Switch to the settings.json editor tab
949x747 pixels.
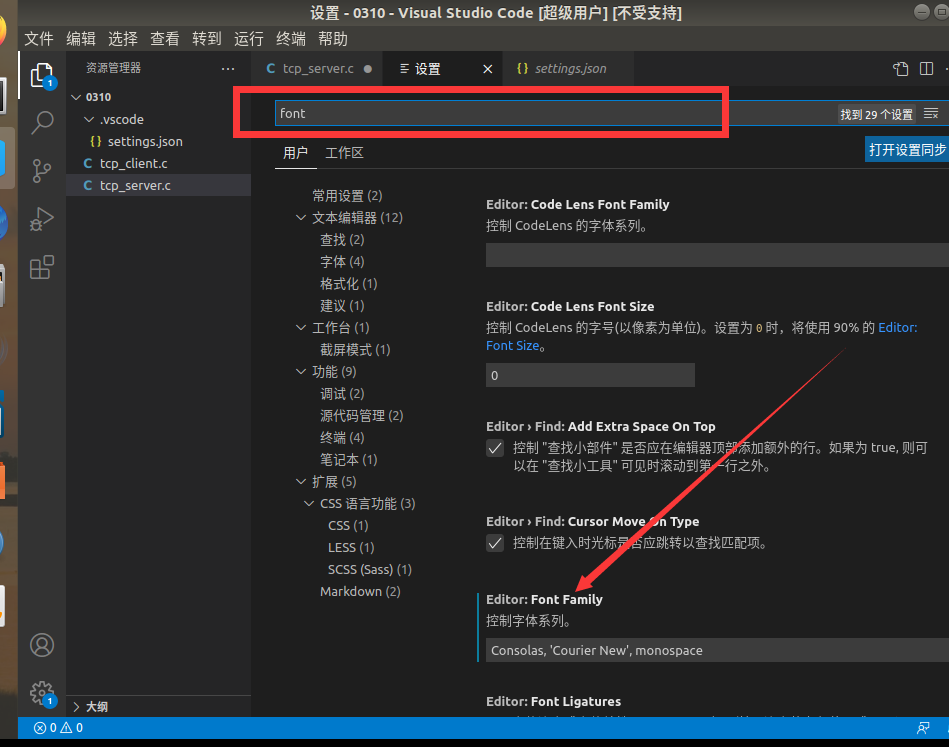(569, 68)
